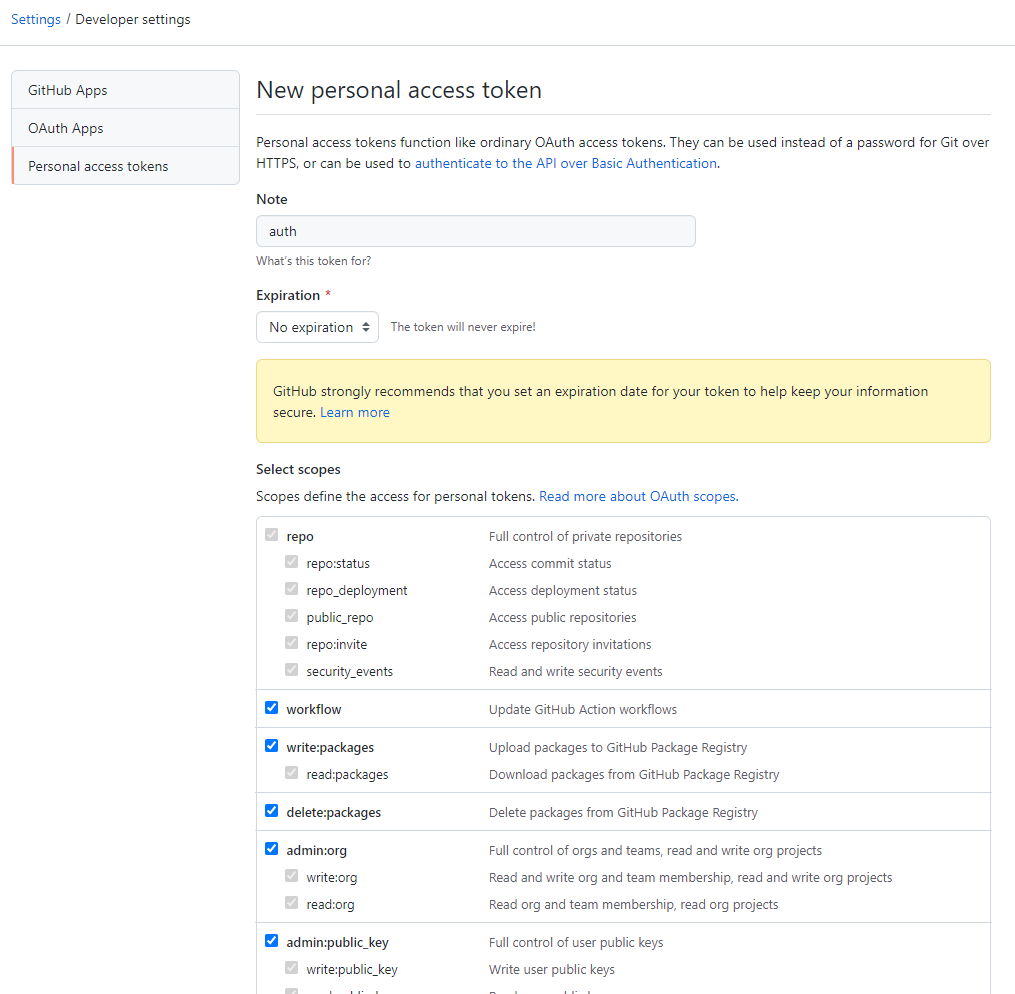Click the delete:packages label

[334, 812]
